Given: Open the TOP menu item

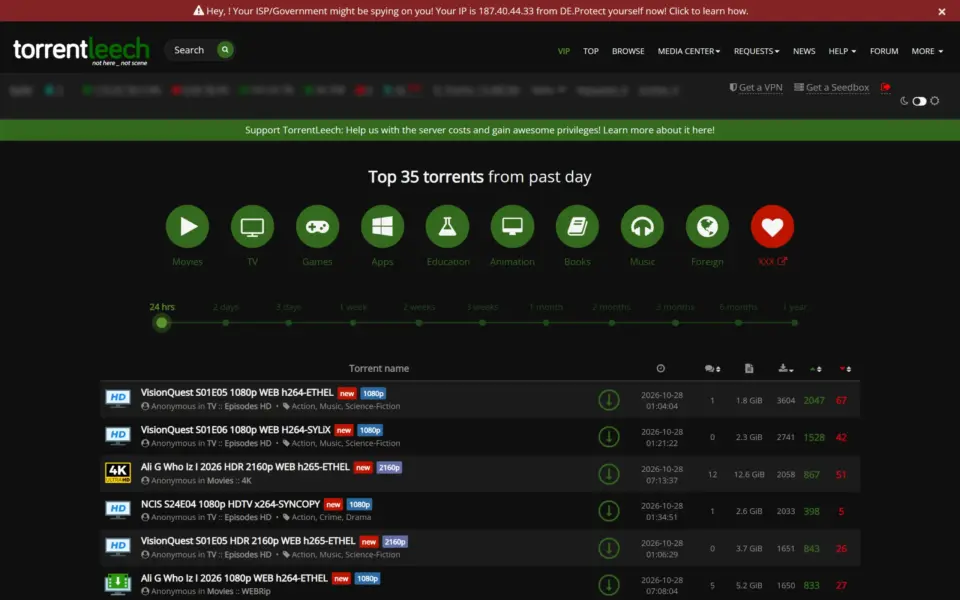Looking at the screenshot, I should coord(591,51).
